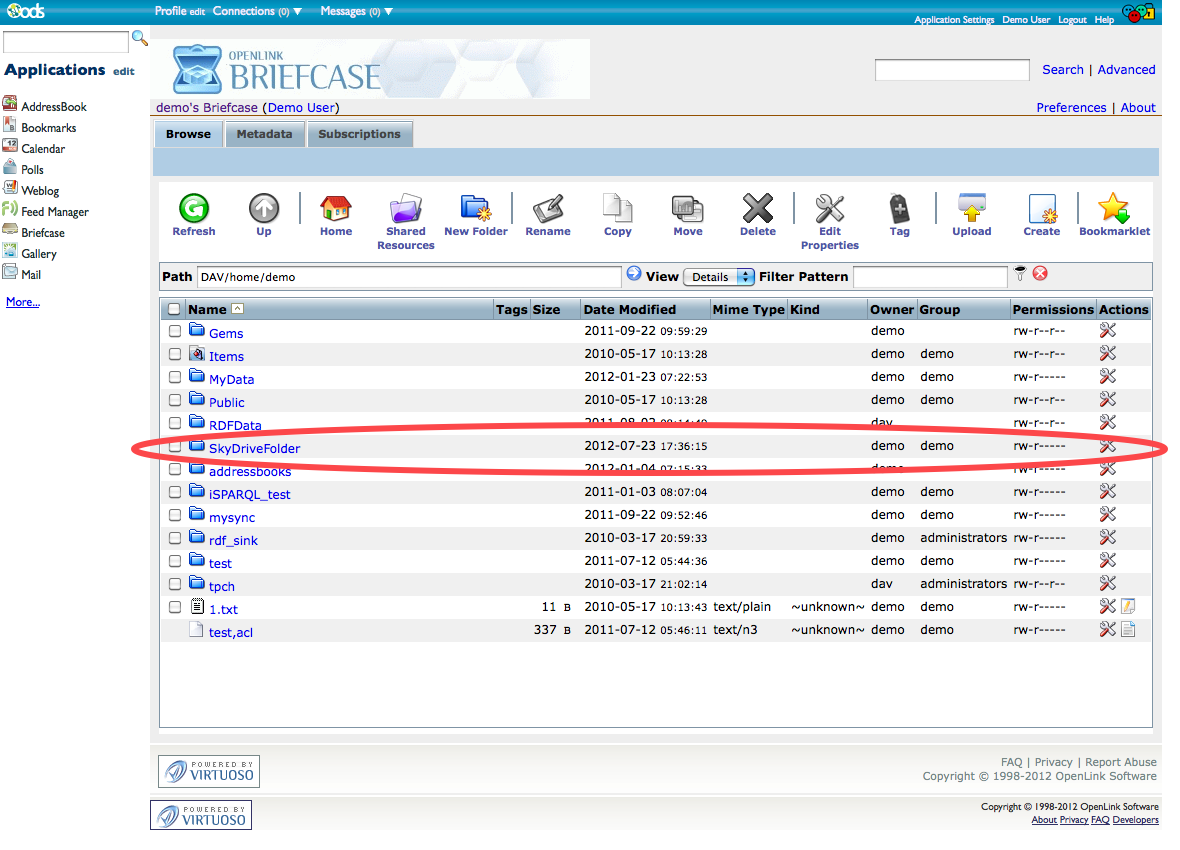Image resolution: width=1180 pixels, height=850 pixels.
Task: Expand the Messages dropdown
Action: point(356,11)
